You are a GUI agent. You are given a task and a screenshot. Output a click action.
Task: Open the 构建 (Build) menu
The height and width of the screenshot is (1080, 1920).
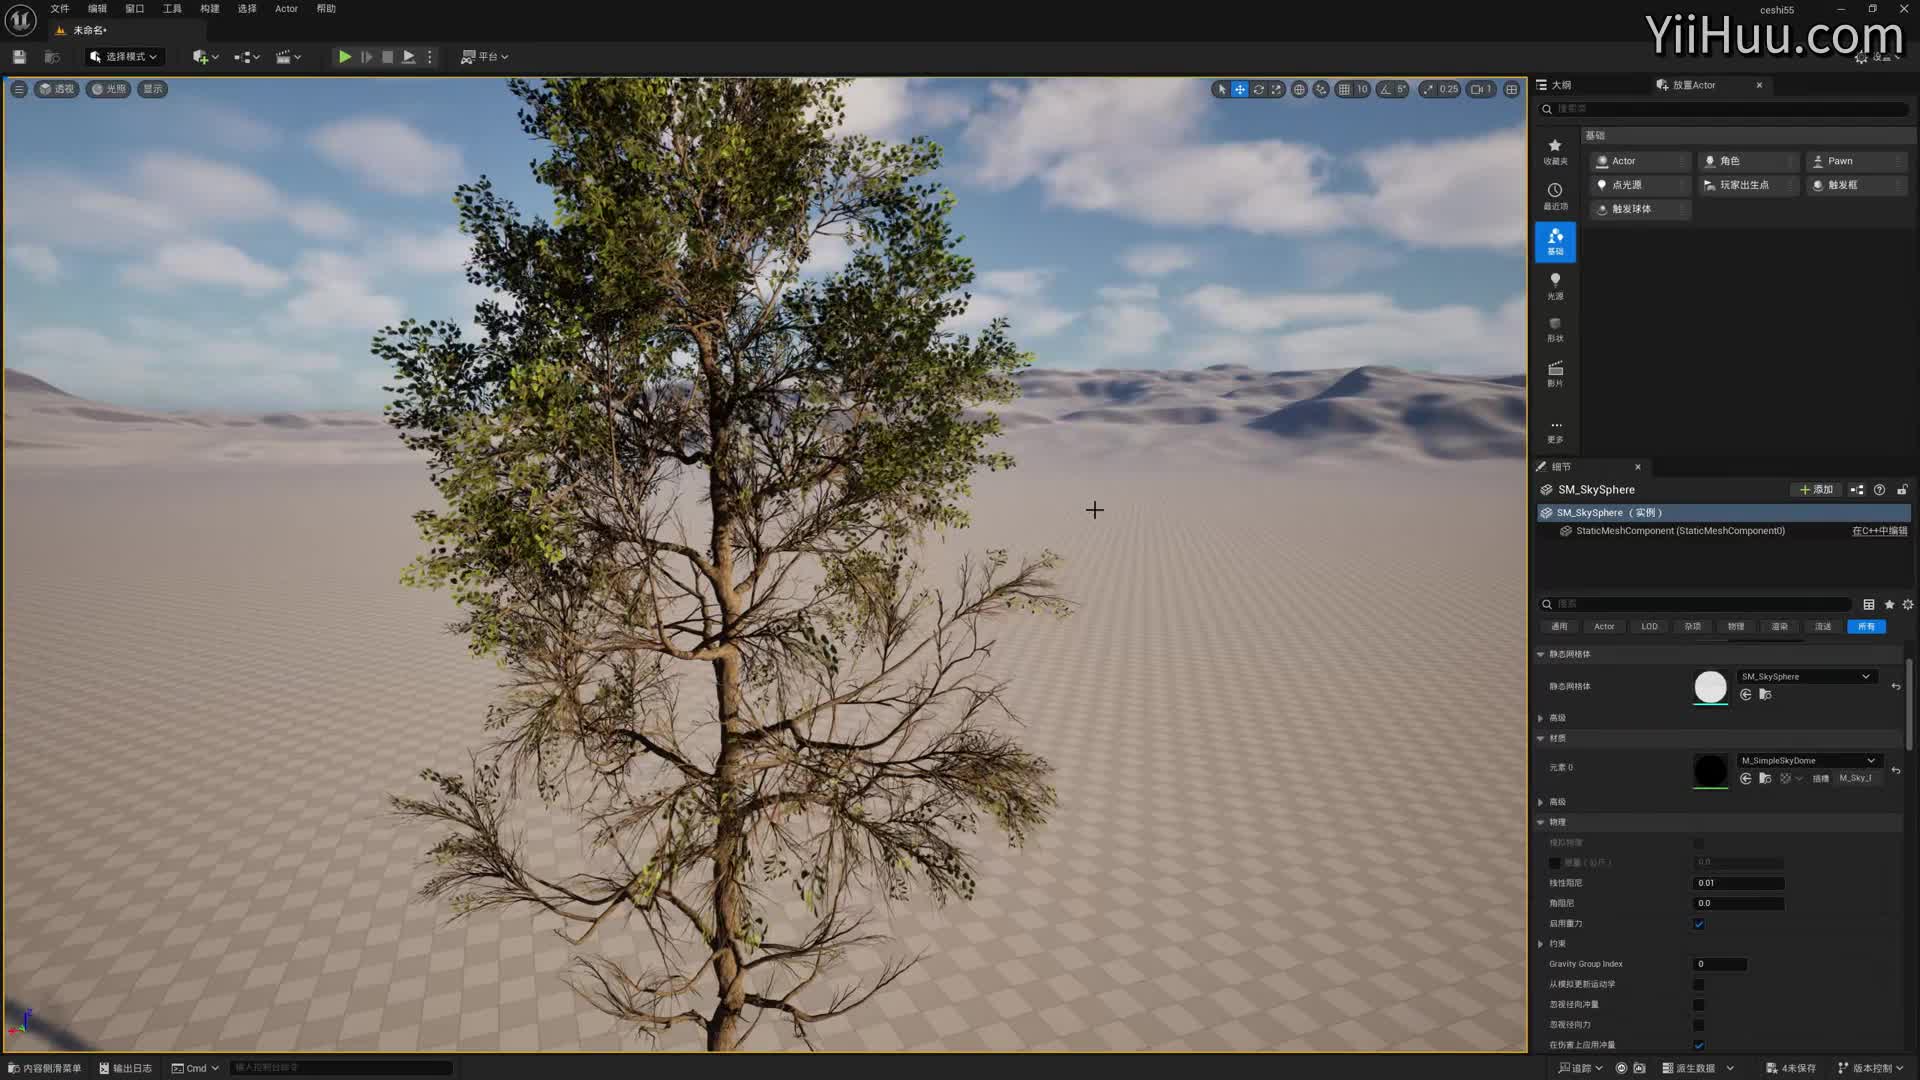coord(209,9)
